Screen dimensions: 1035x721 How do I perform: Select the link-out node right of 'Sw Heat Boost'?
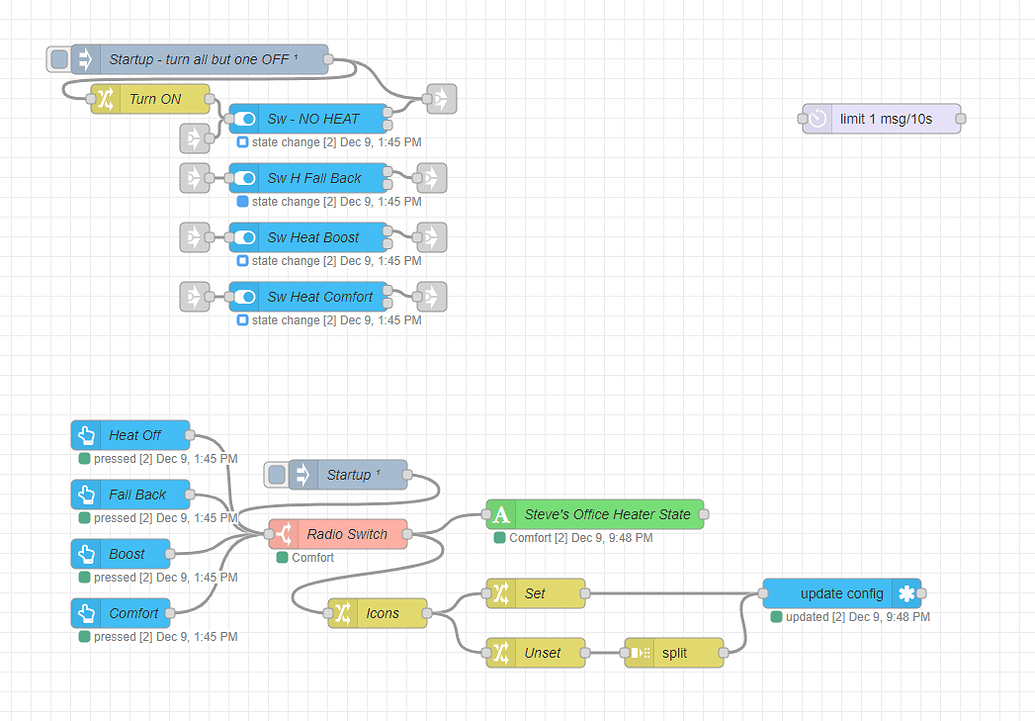point(432,238)
